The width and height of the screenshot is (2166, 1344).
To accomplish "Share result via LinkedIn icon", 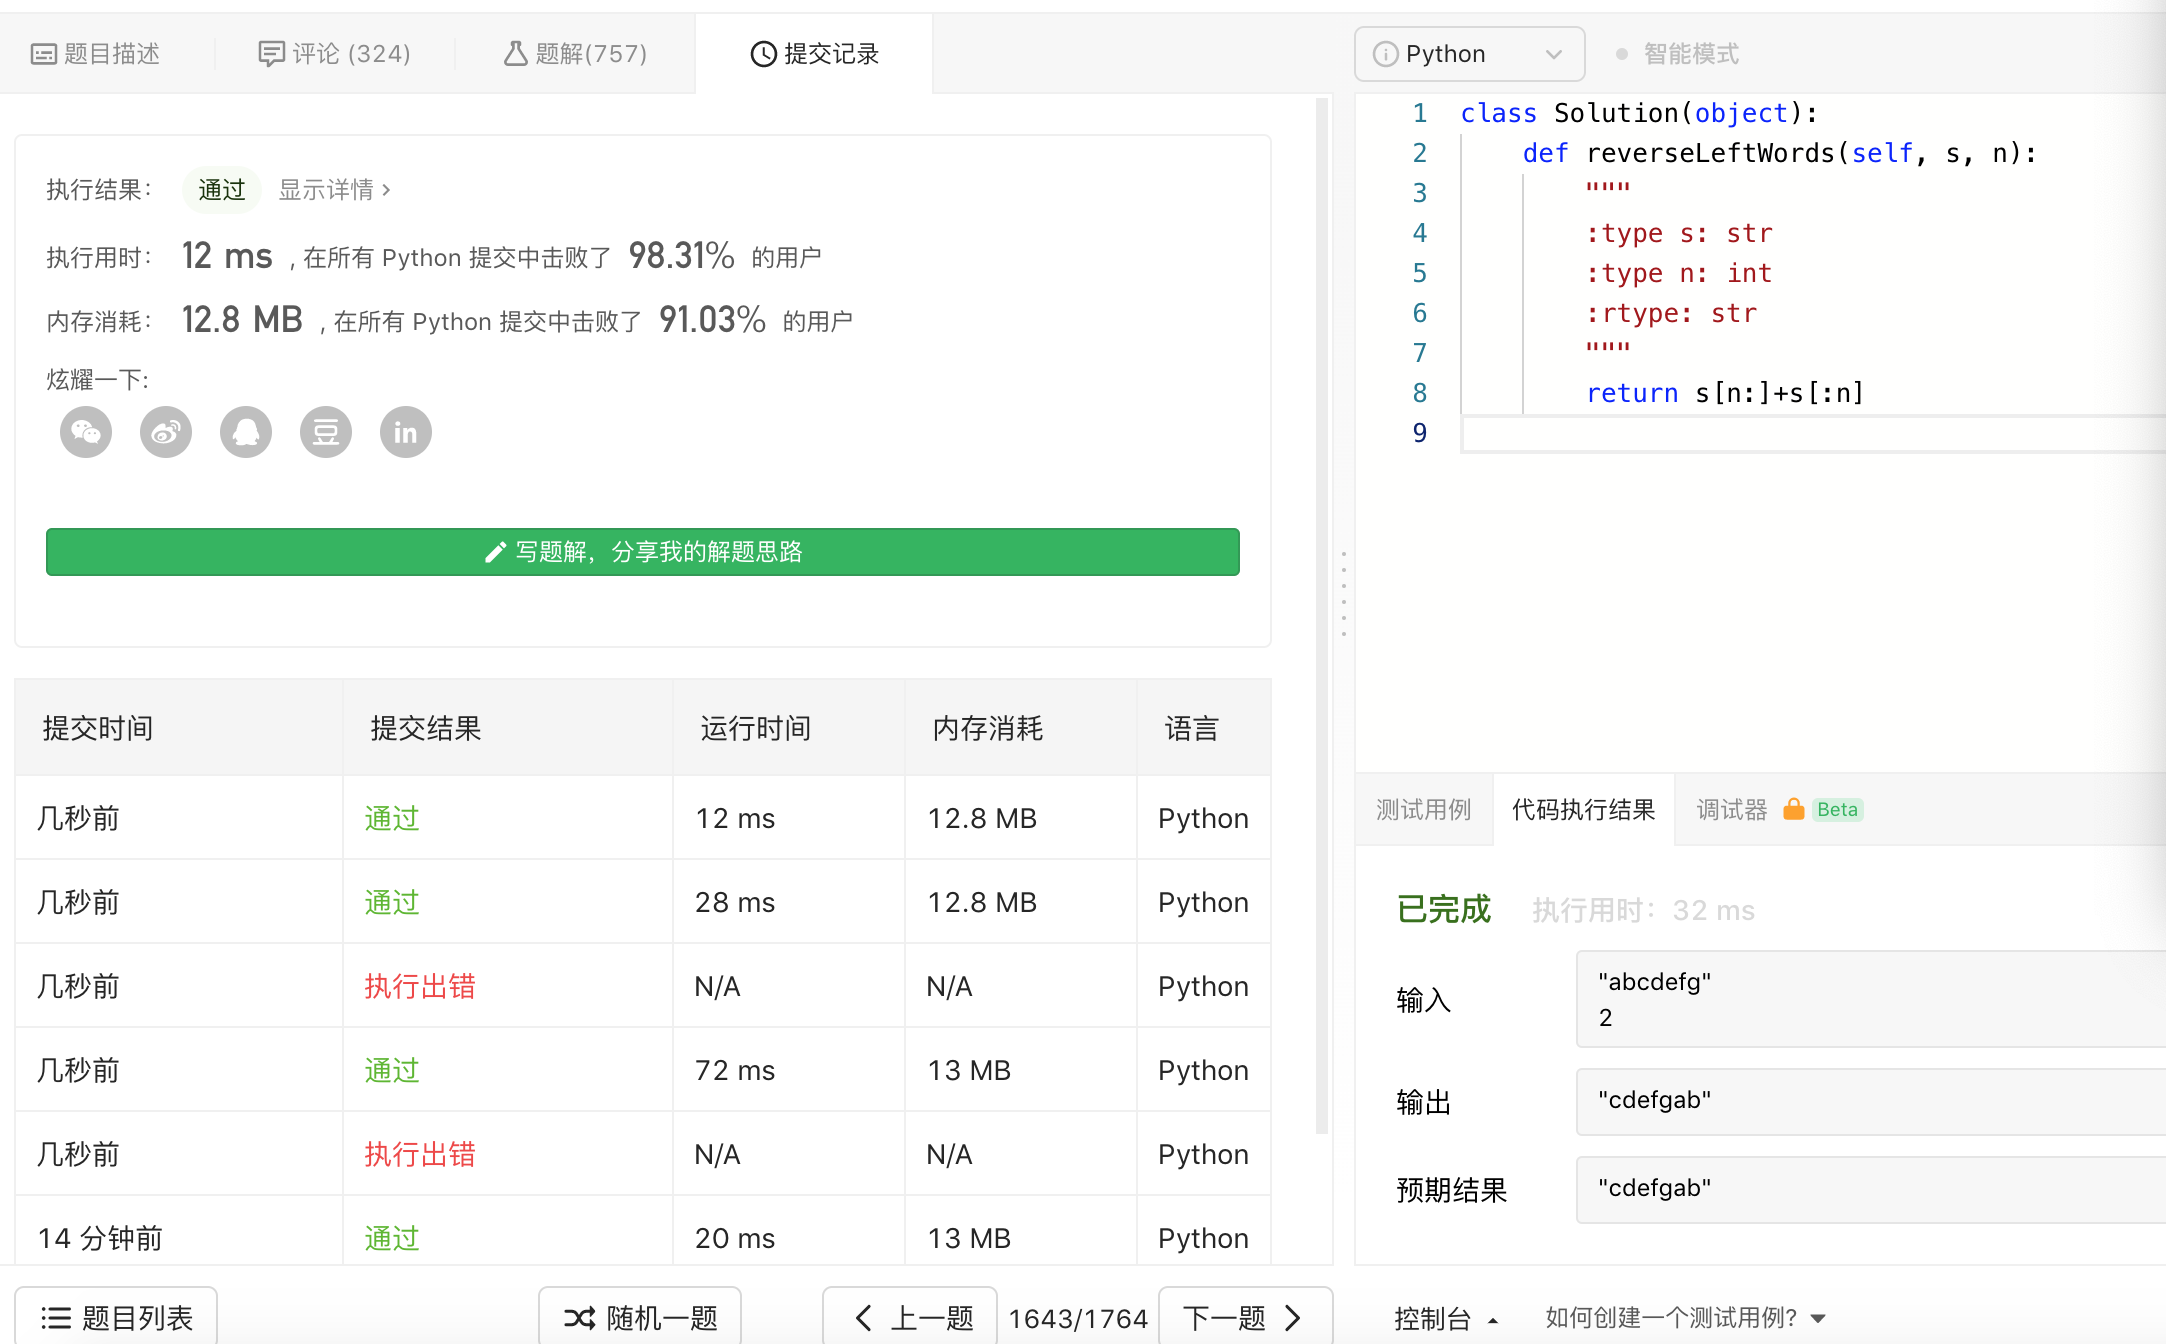I will pos(406,432).
